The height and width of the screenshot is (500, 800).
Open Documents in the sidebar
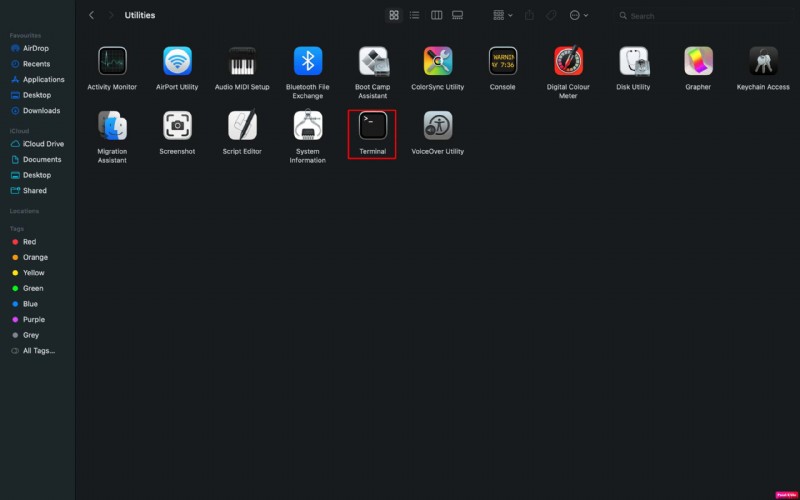coord(37,160)
